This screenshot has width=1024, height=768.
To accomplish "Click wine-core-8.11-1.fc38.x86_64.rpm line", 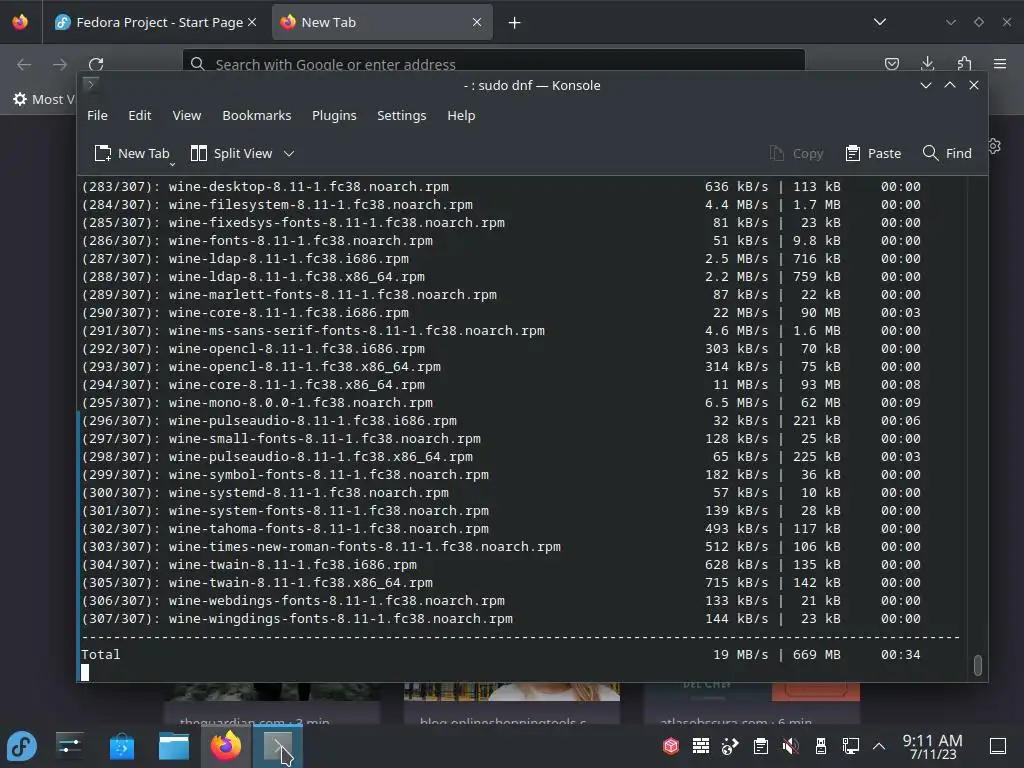I will pyautogui.click(x=501, y=385).
